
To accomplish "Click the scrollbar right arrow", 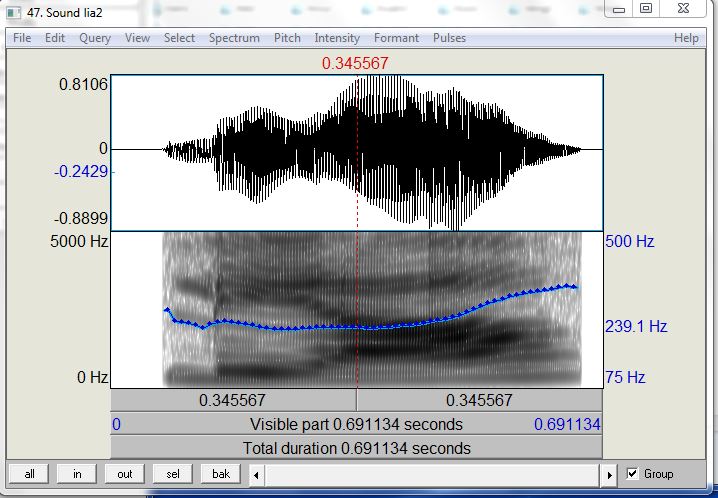I will click(609, 475).
